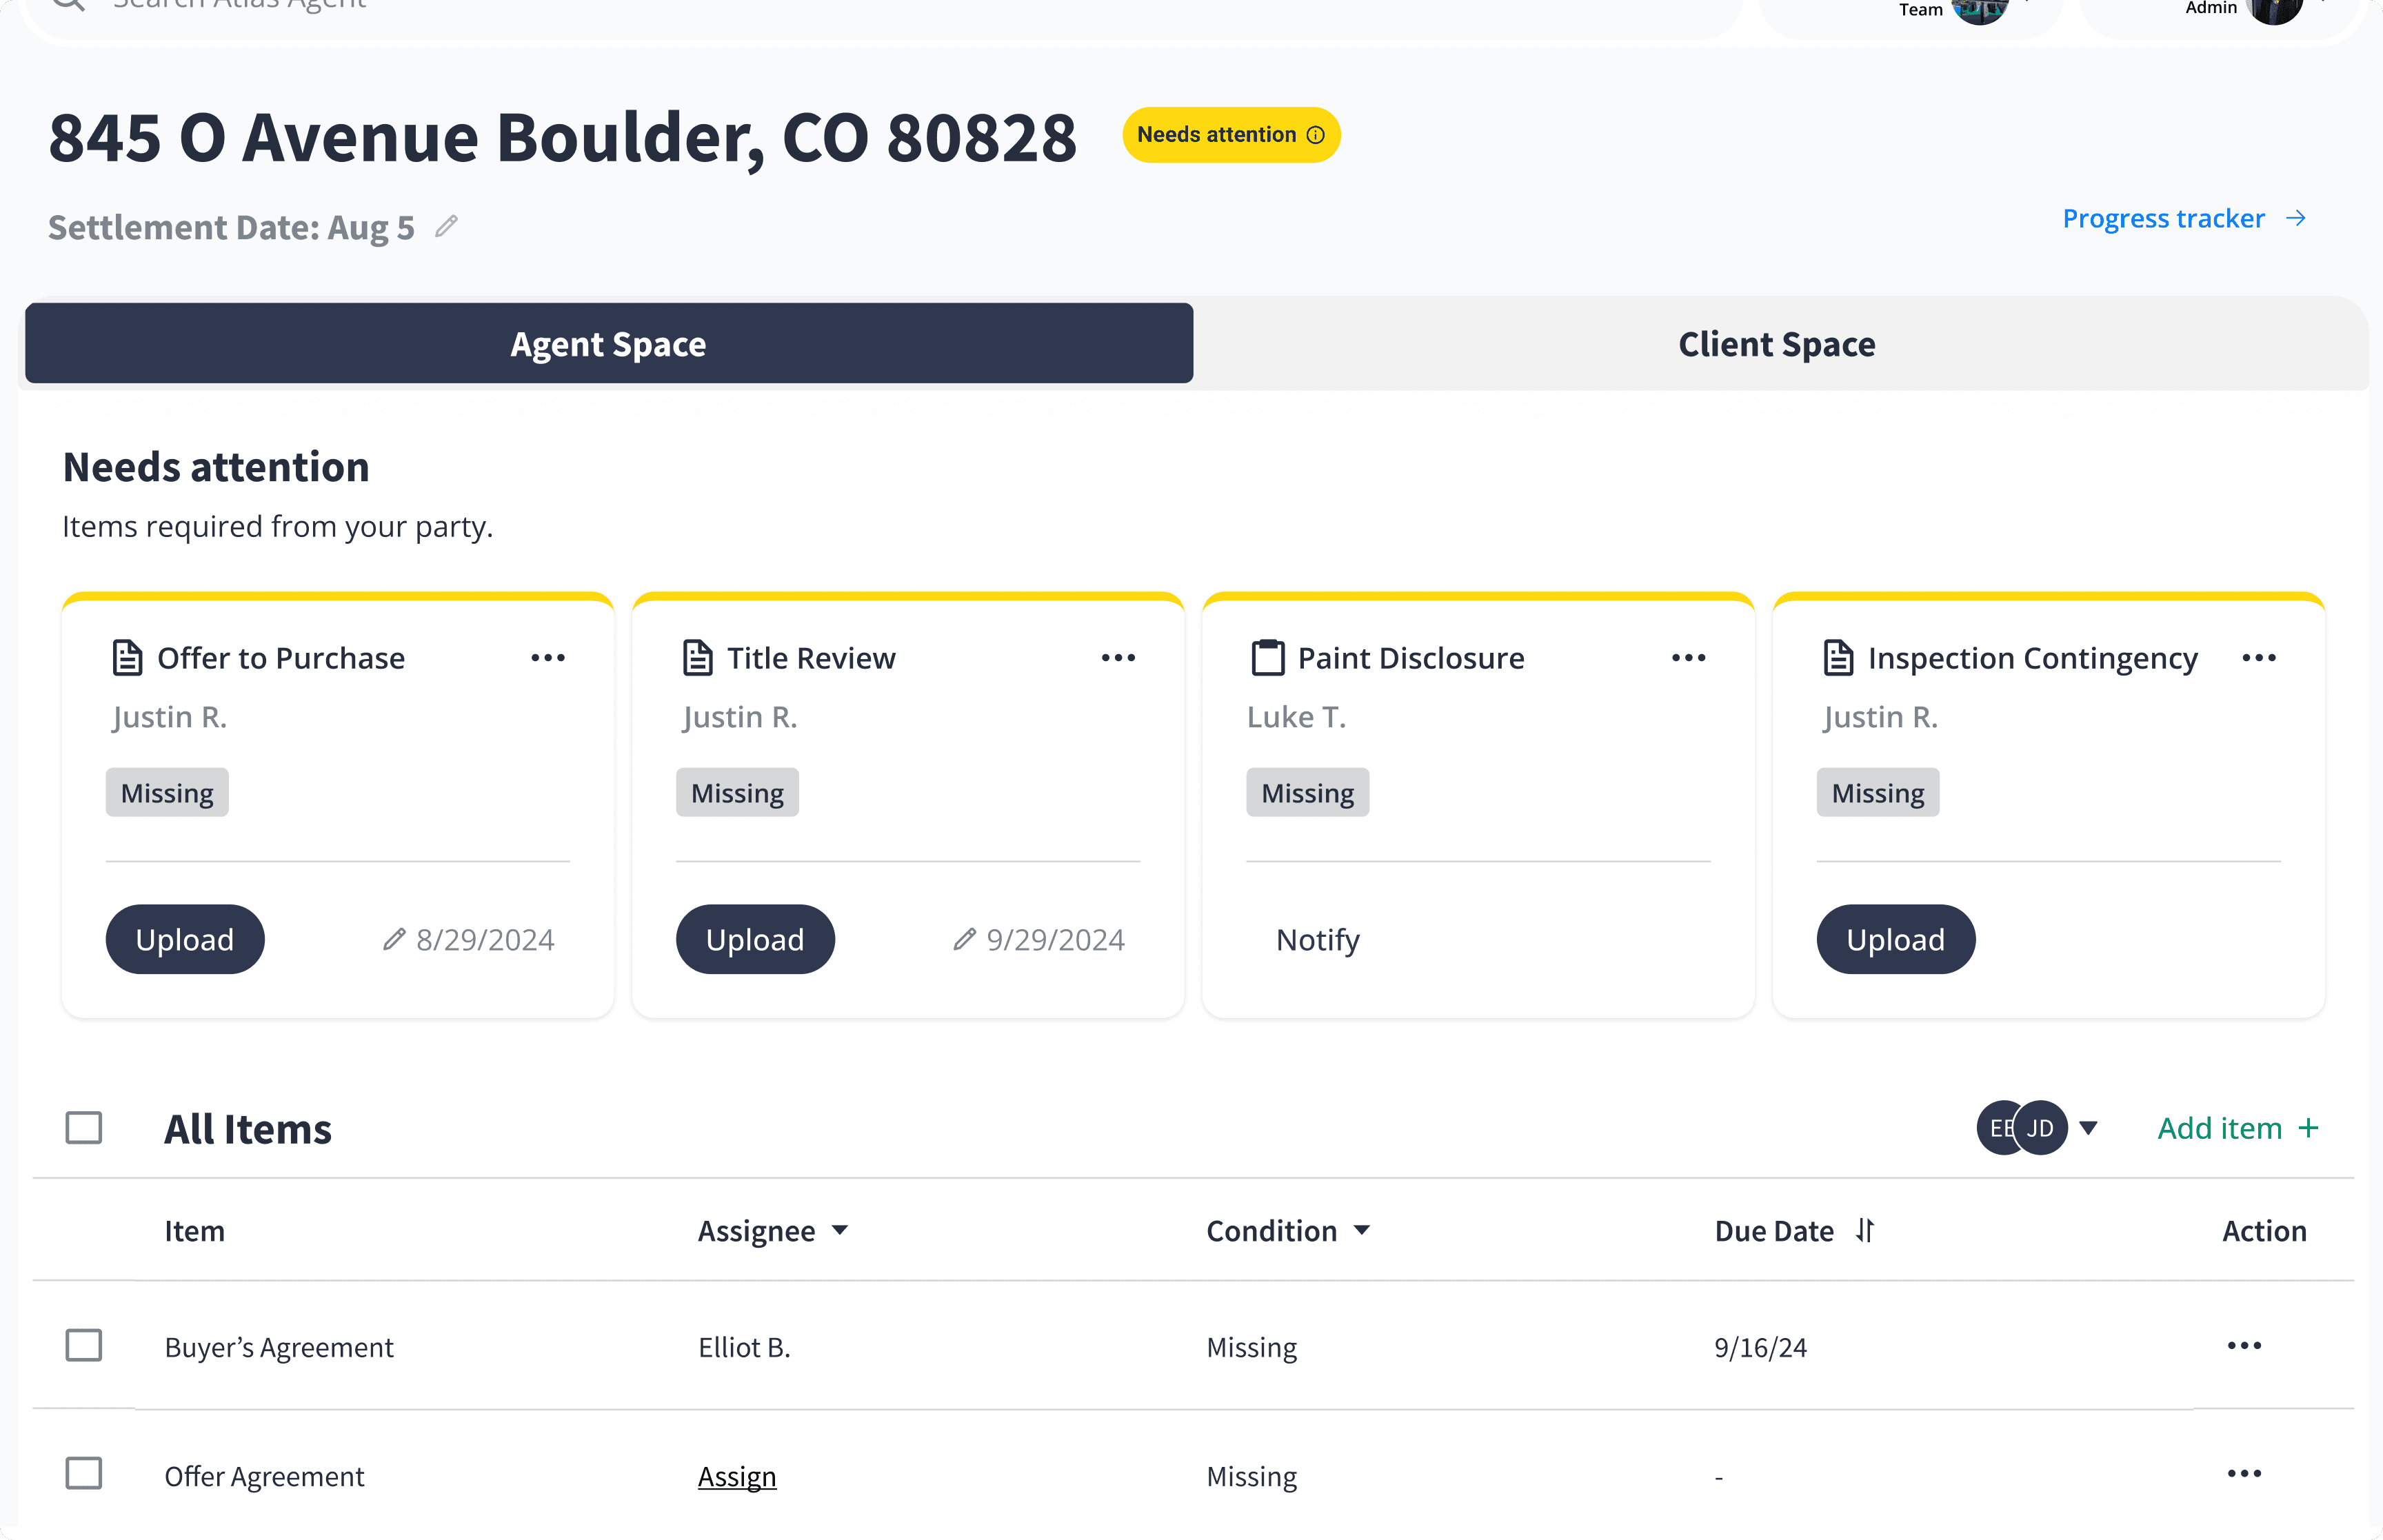Viewport: 2383px width, 1540px height.
Task: Sort by Due Date arrows icon
Action: point(1865,1230)
